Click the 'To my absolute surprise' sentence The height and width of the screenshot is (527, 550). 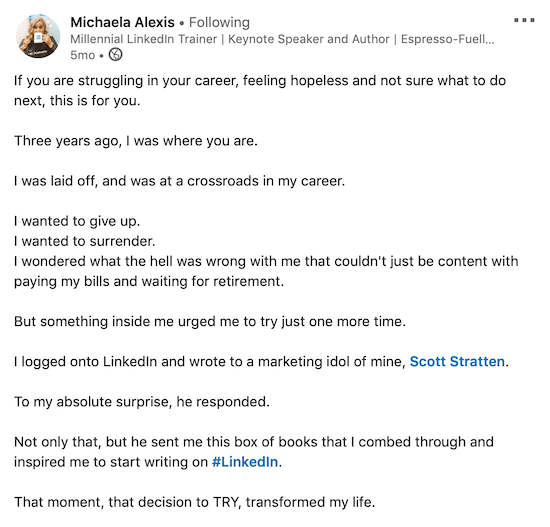click(142, 402)
